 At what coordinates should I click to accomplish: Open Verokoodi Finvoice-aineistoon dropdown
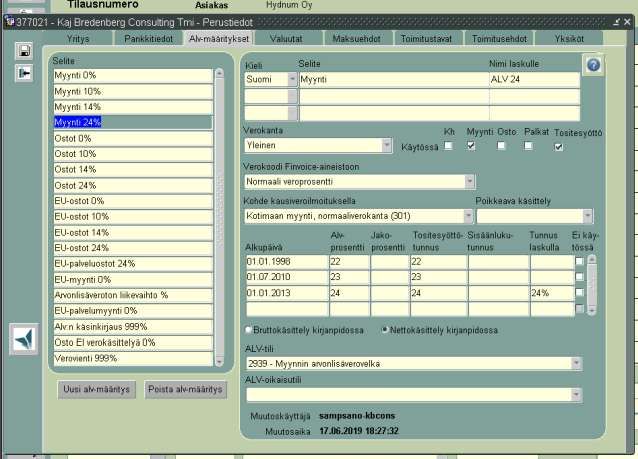point(470,181)
